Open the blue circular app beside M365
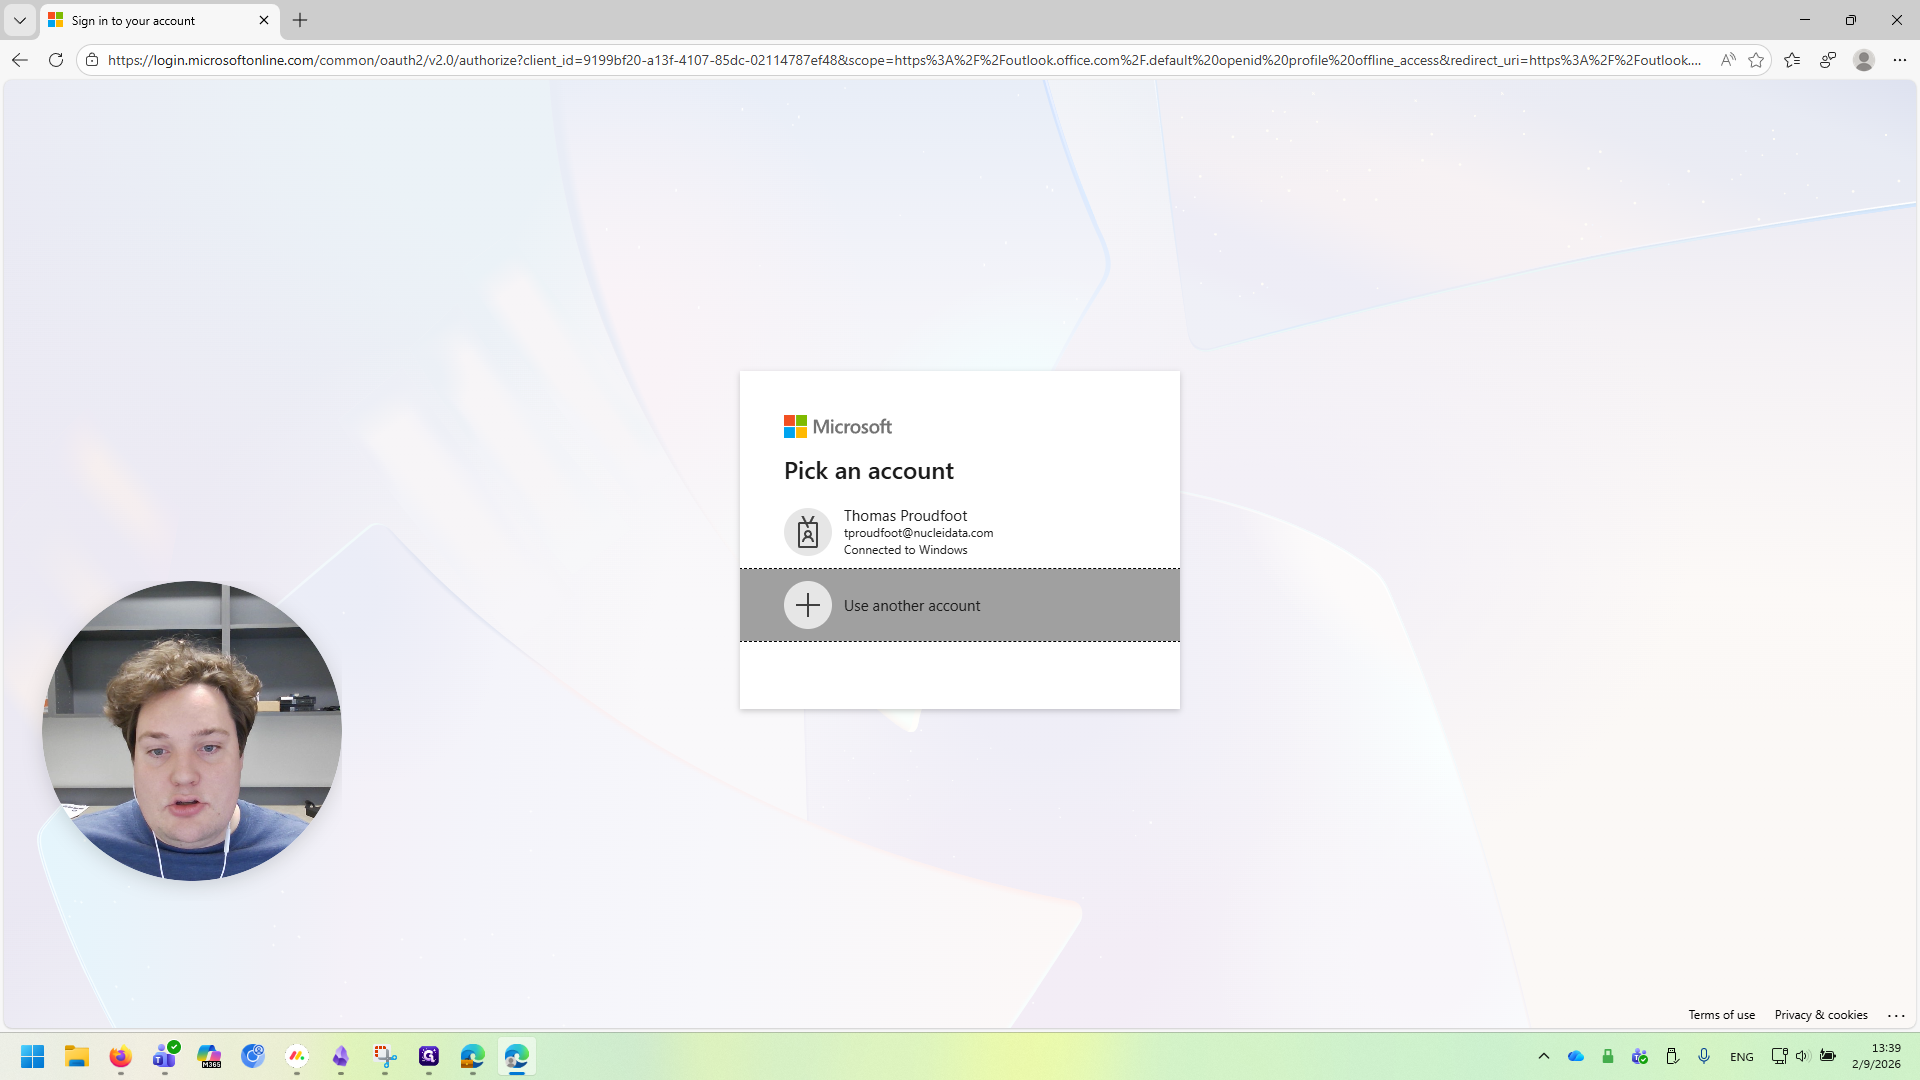Viewport: 1920px width, 1080px height. coord(253,1056)
